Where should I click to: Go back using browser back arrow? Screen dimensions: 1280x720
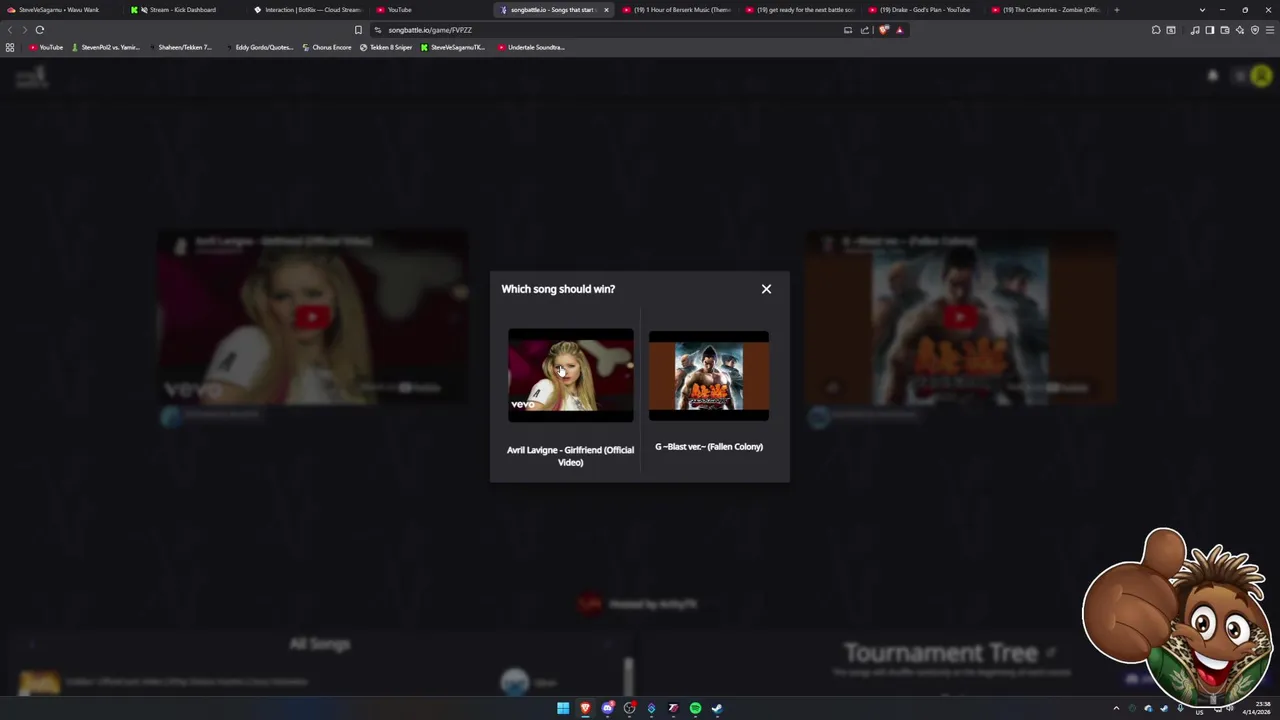tap(10, 30)
